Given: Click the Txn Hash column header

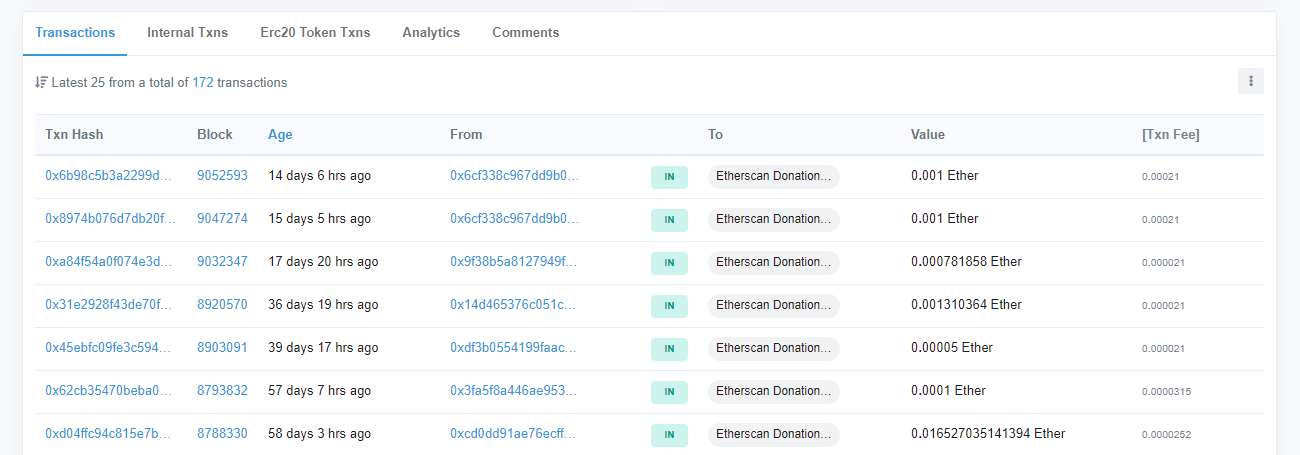Looking at the screenshot, I should tap(74, 135).
